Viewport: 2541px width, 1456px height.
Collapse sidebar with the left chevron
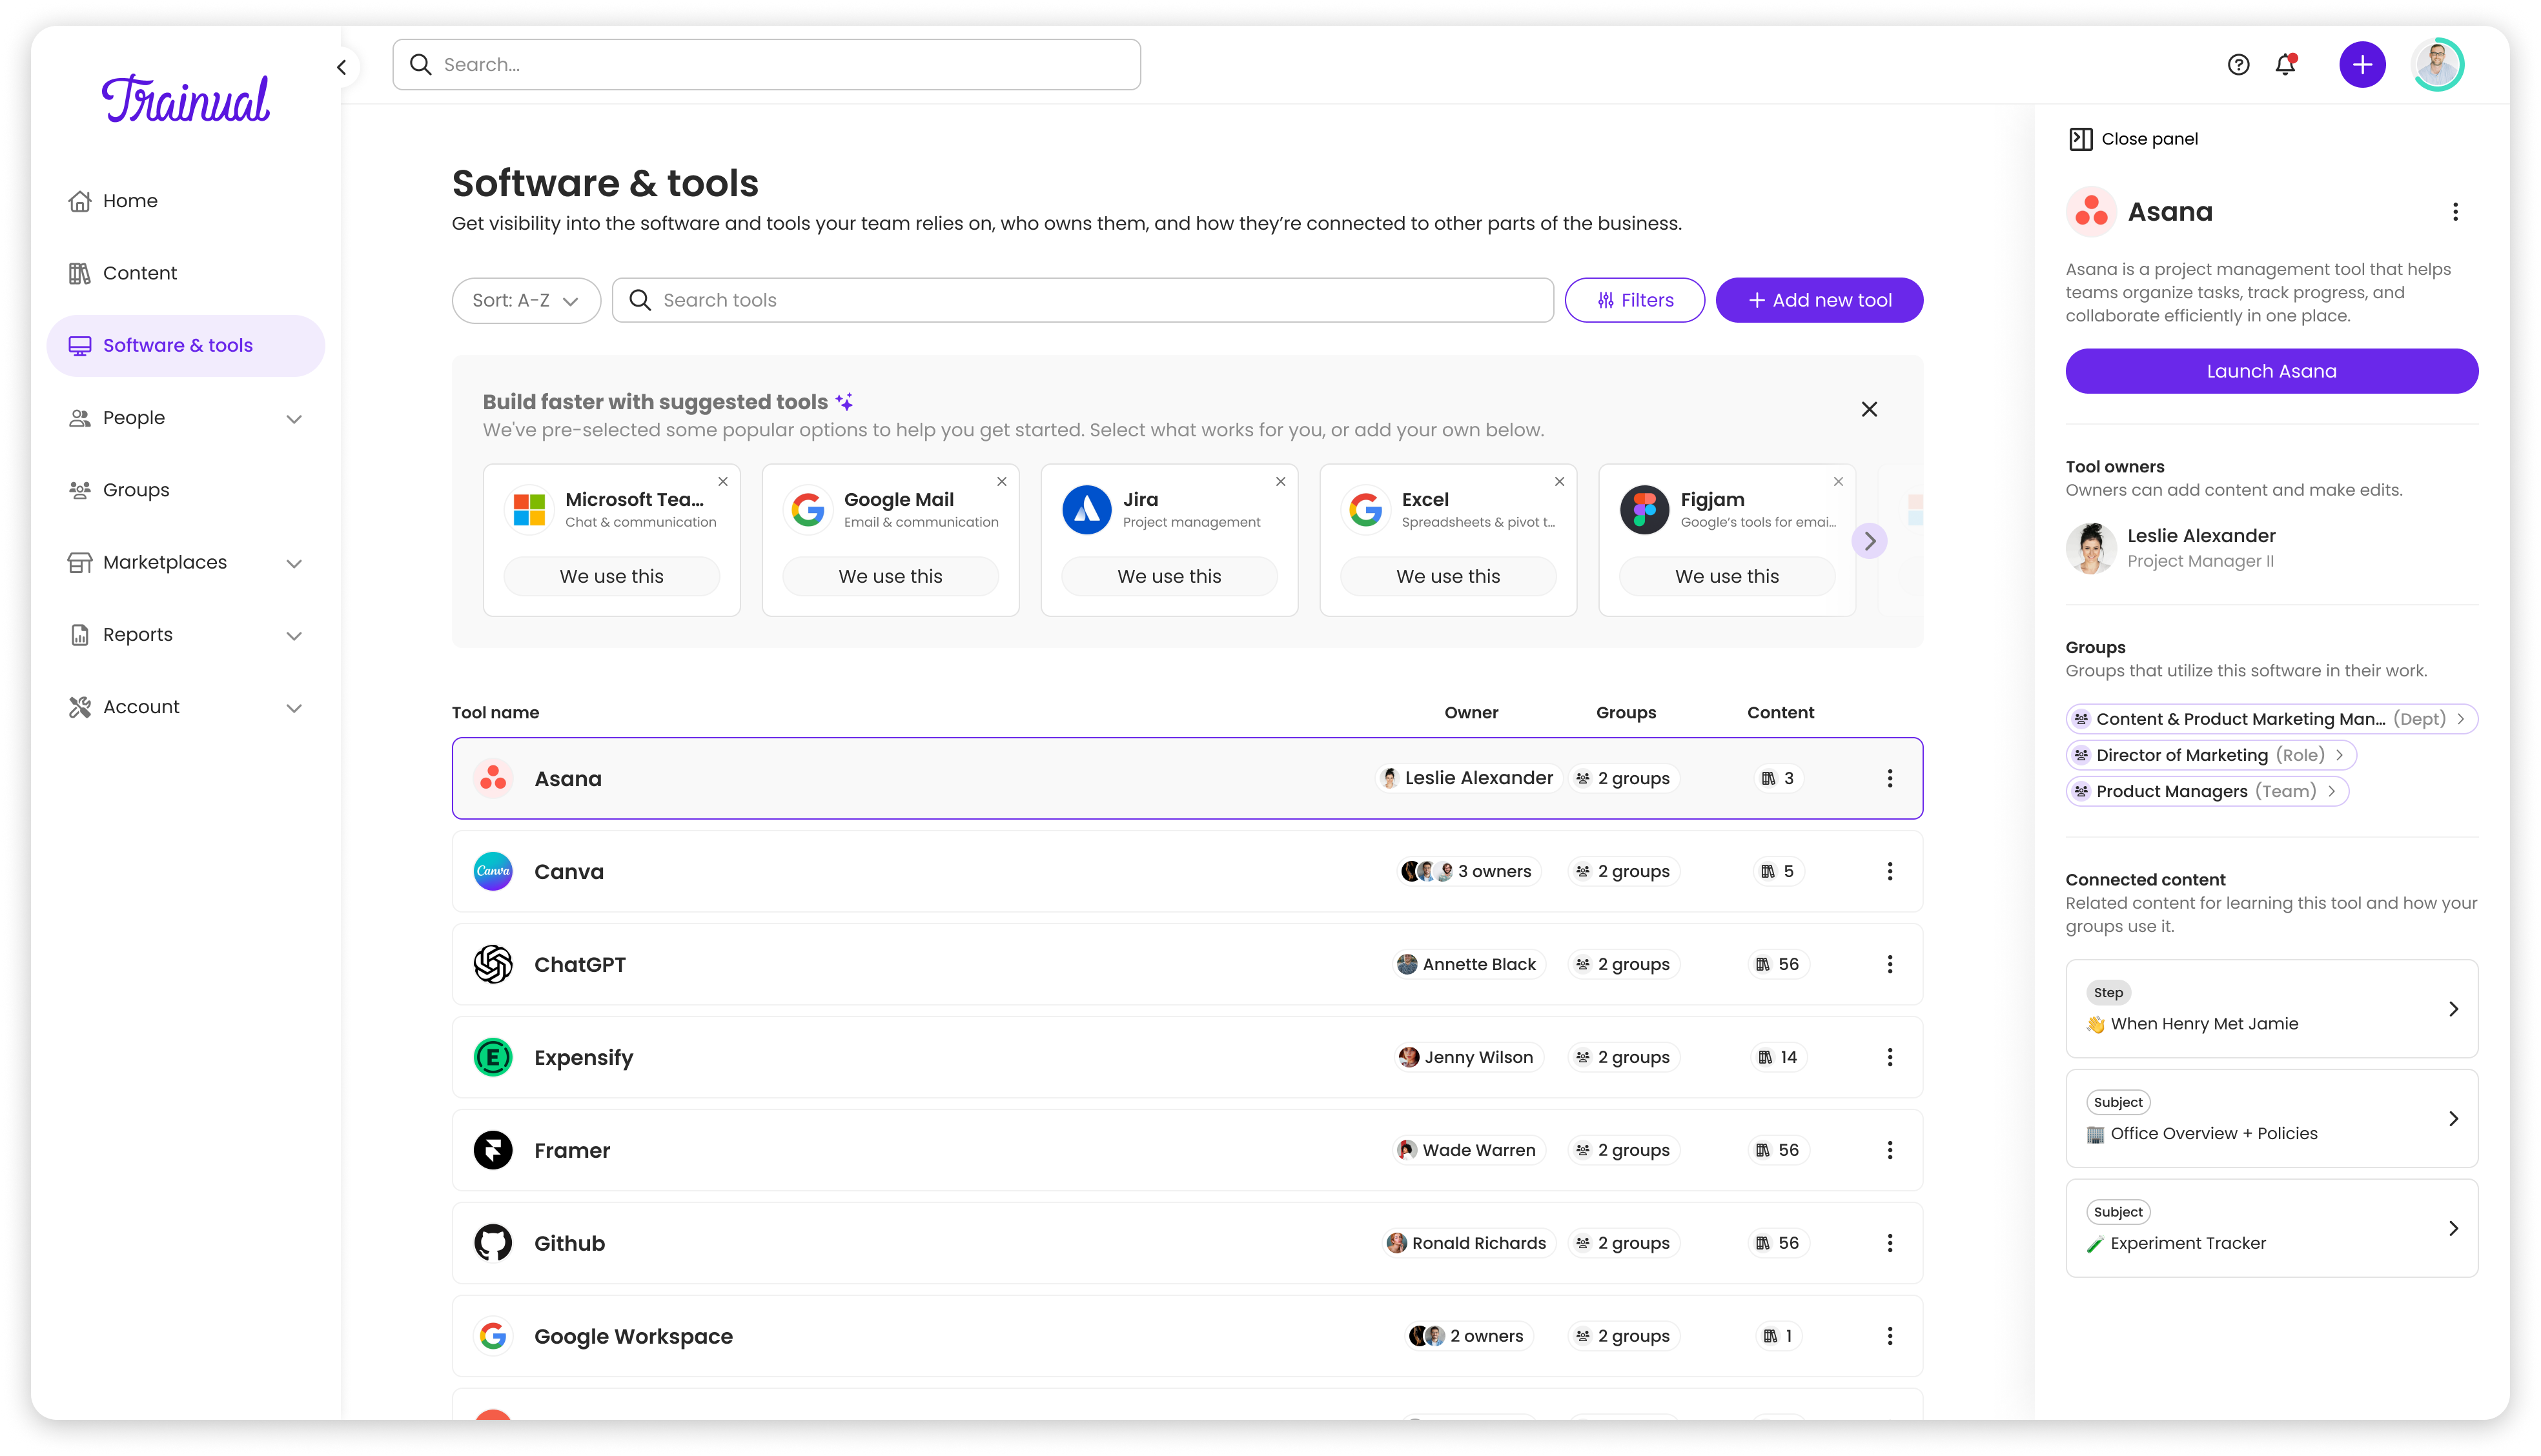click(x=342, y=67)
